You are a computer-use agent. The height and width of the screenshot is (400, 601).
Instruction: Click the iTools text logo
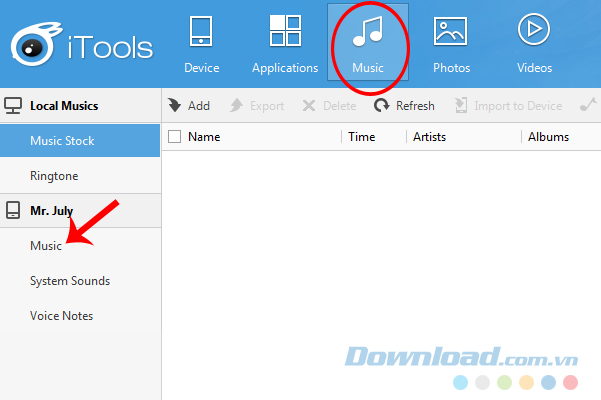pos(110,48)
